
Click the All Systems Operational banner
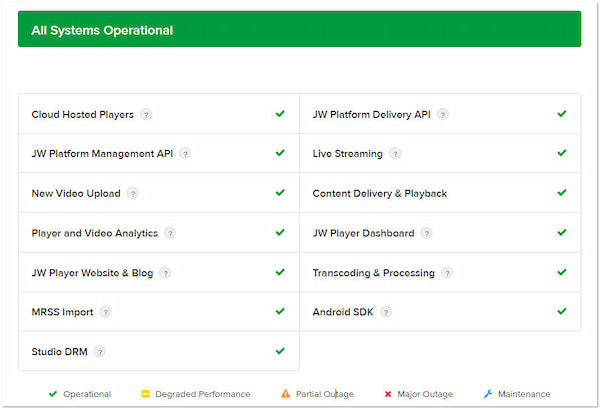point(299,30)
